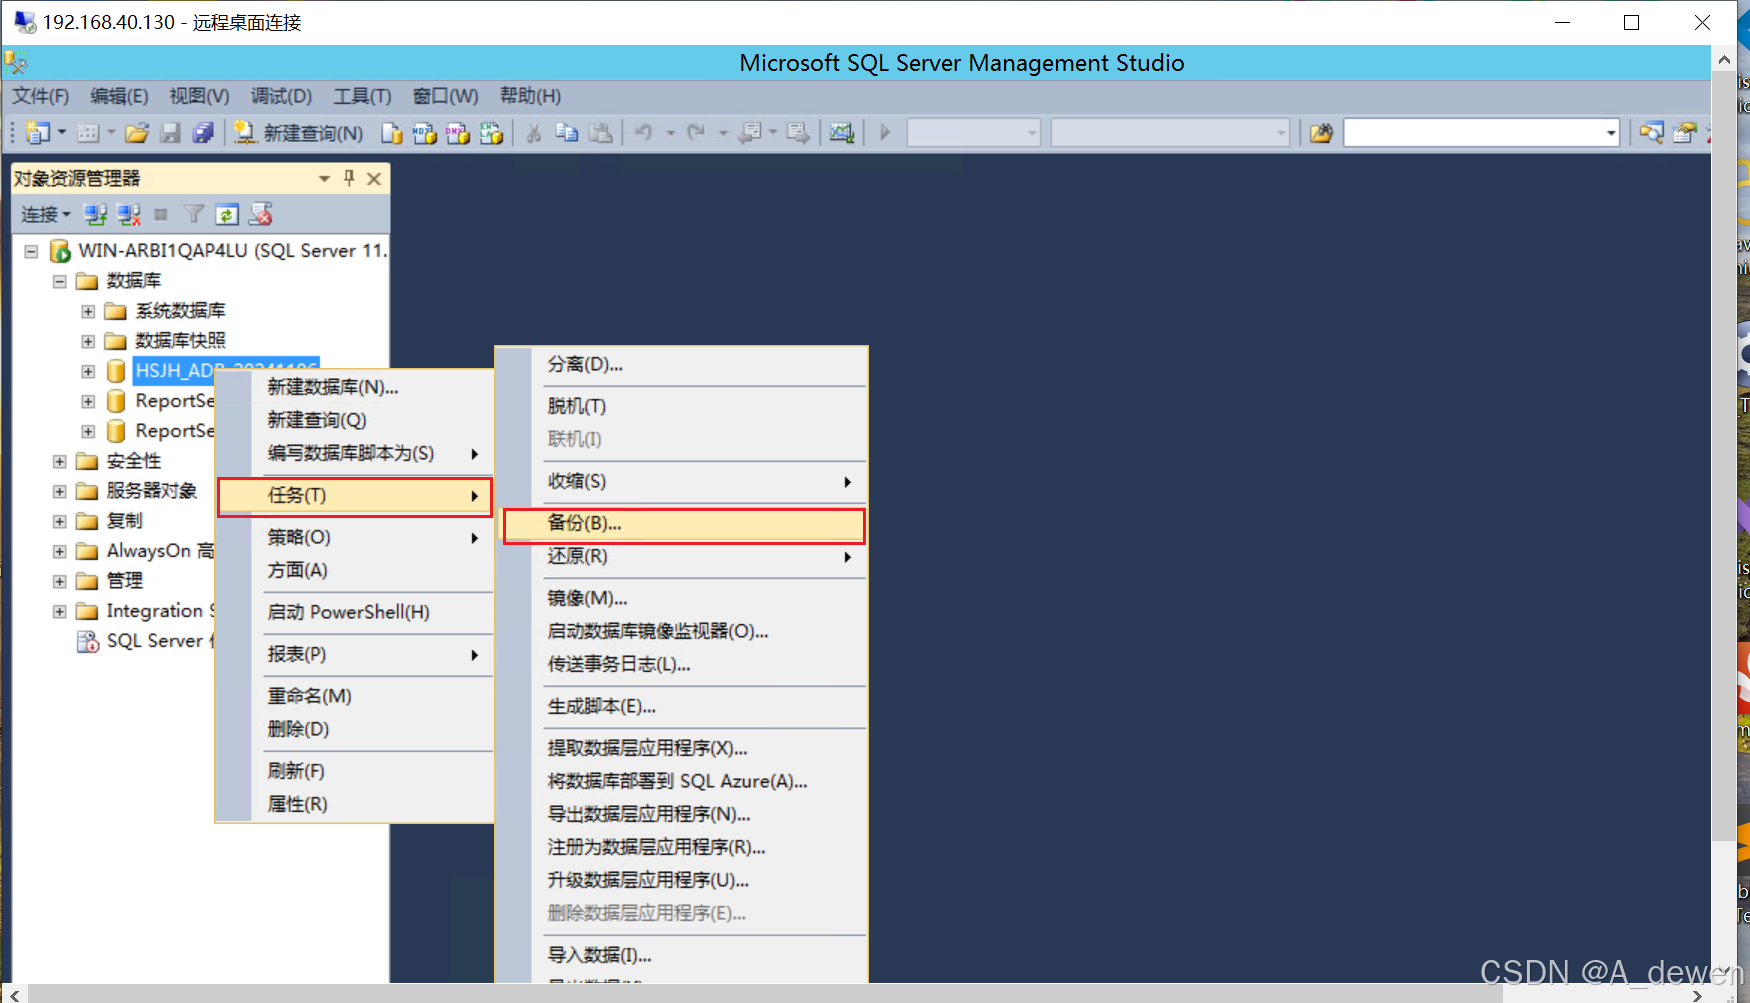1750x1003 pixels.
Task: Click the Activity Monitor toolbar icon
Action: (842, 132)
